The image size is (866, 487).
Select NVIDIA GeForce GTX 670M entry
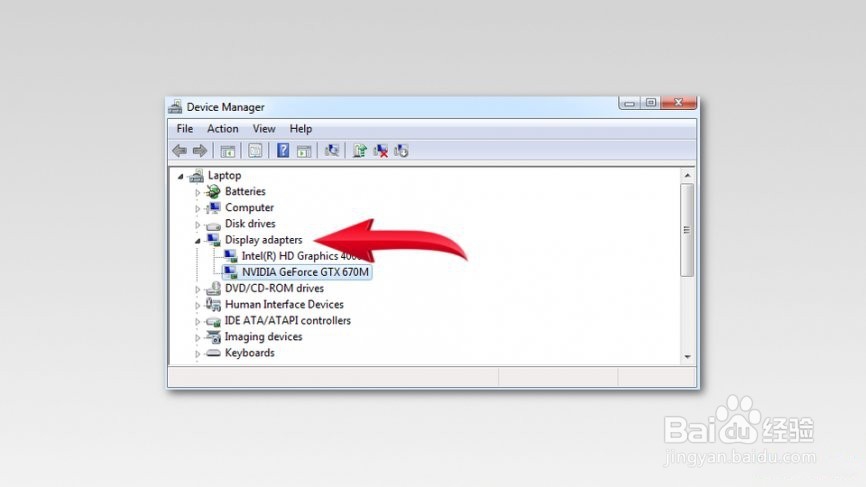click(x=305, y=272)
